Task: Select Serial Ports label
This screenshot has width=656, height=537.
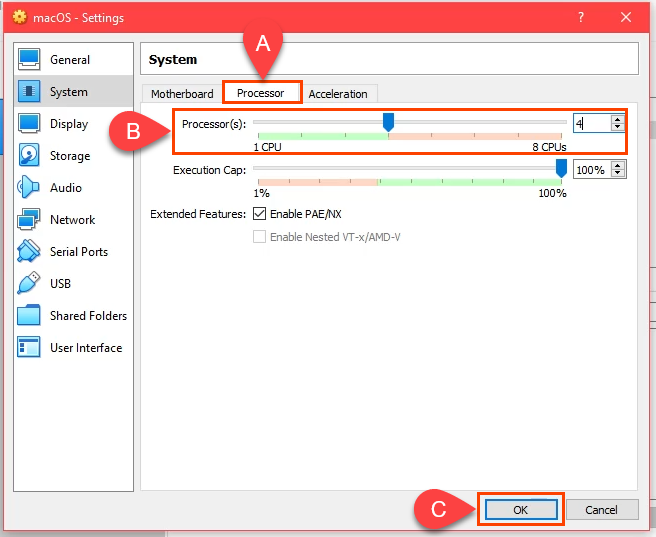Action: tap(79, 252)
